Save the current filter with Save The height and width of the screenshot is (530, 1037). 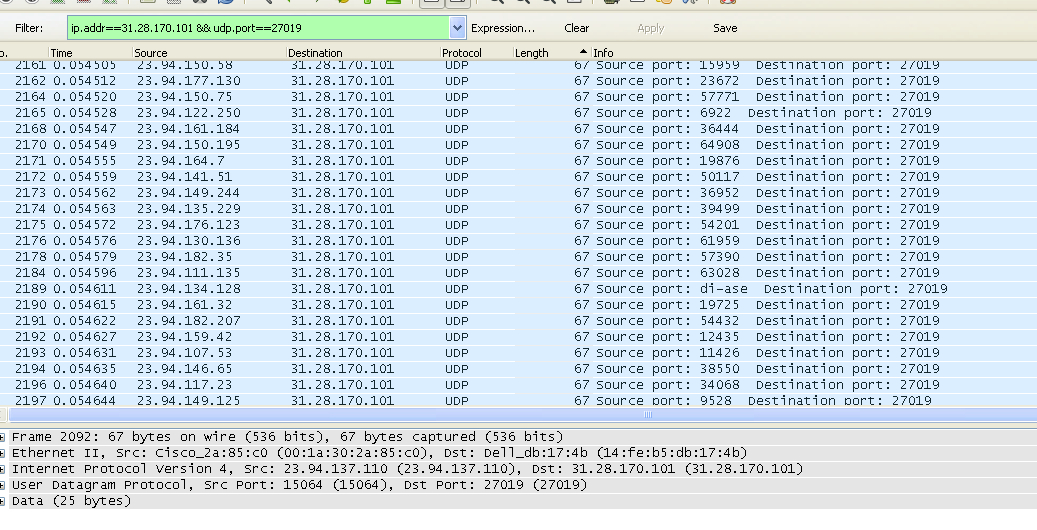point(726,28)
